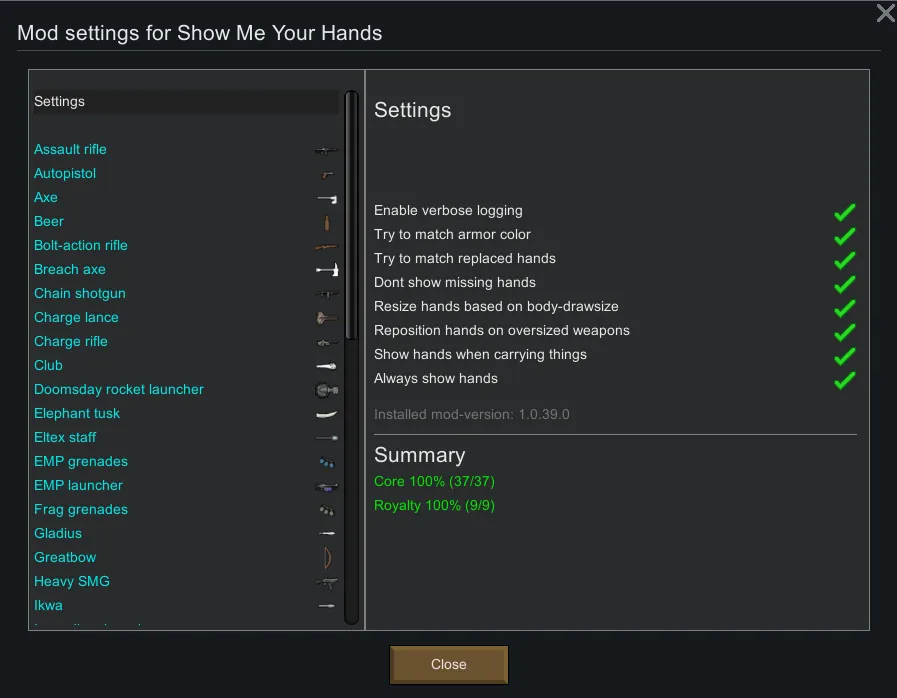The image size is (897, 698).
Task: Toggle the Try to match armor color option
Action: 845,235
